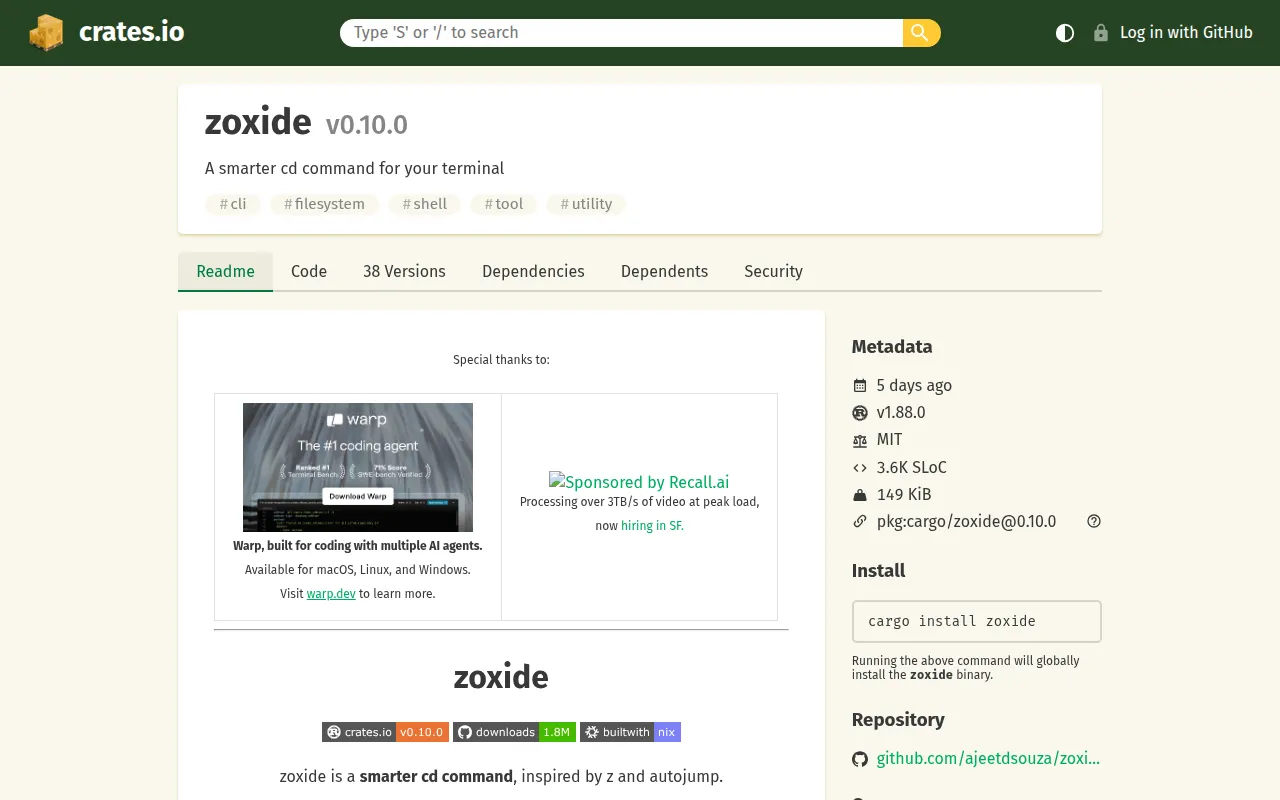Open the github.com/ajeetdsouza repository link
Viewport: 1280px width, 800px height.
tap(988, 759)
